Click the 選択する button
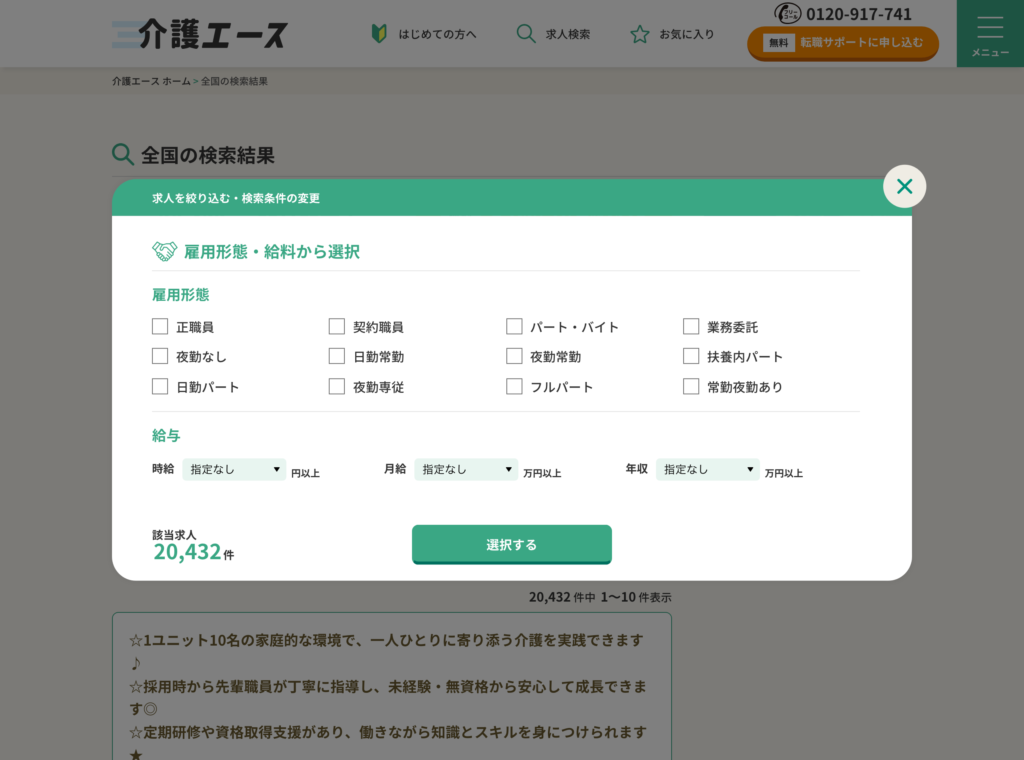The height and width of the screenshot is (760, 1024). pyautogui.click(x=511, y=545)
